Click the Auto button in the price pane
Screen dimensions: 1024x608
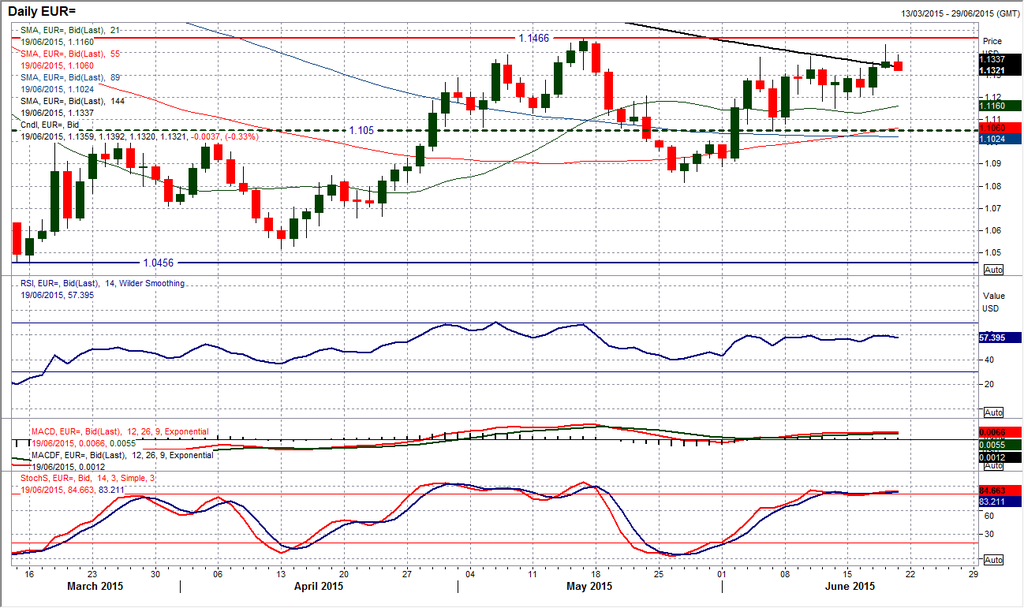[x=993, y=270]
